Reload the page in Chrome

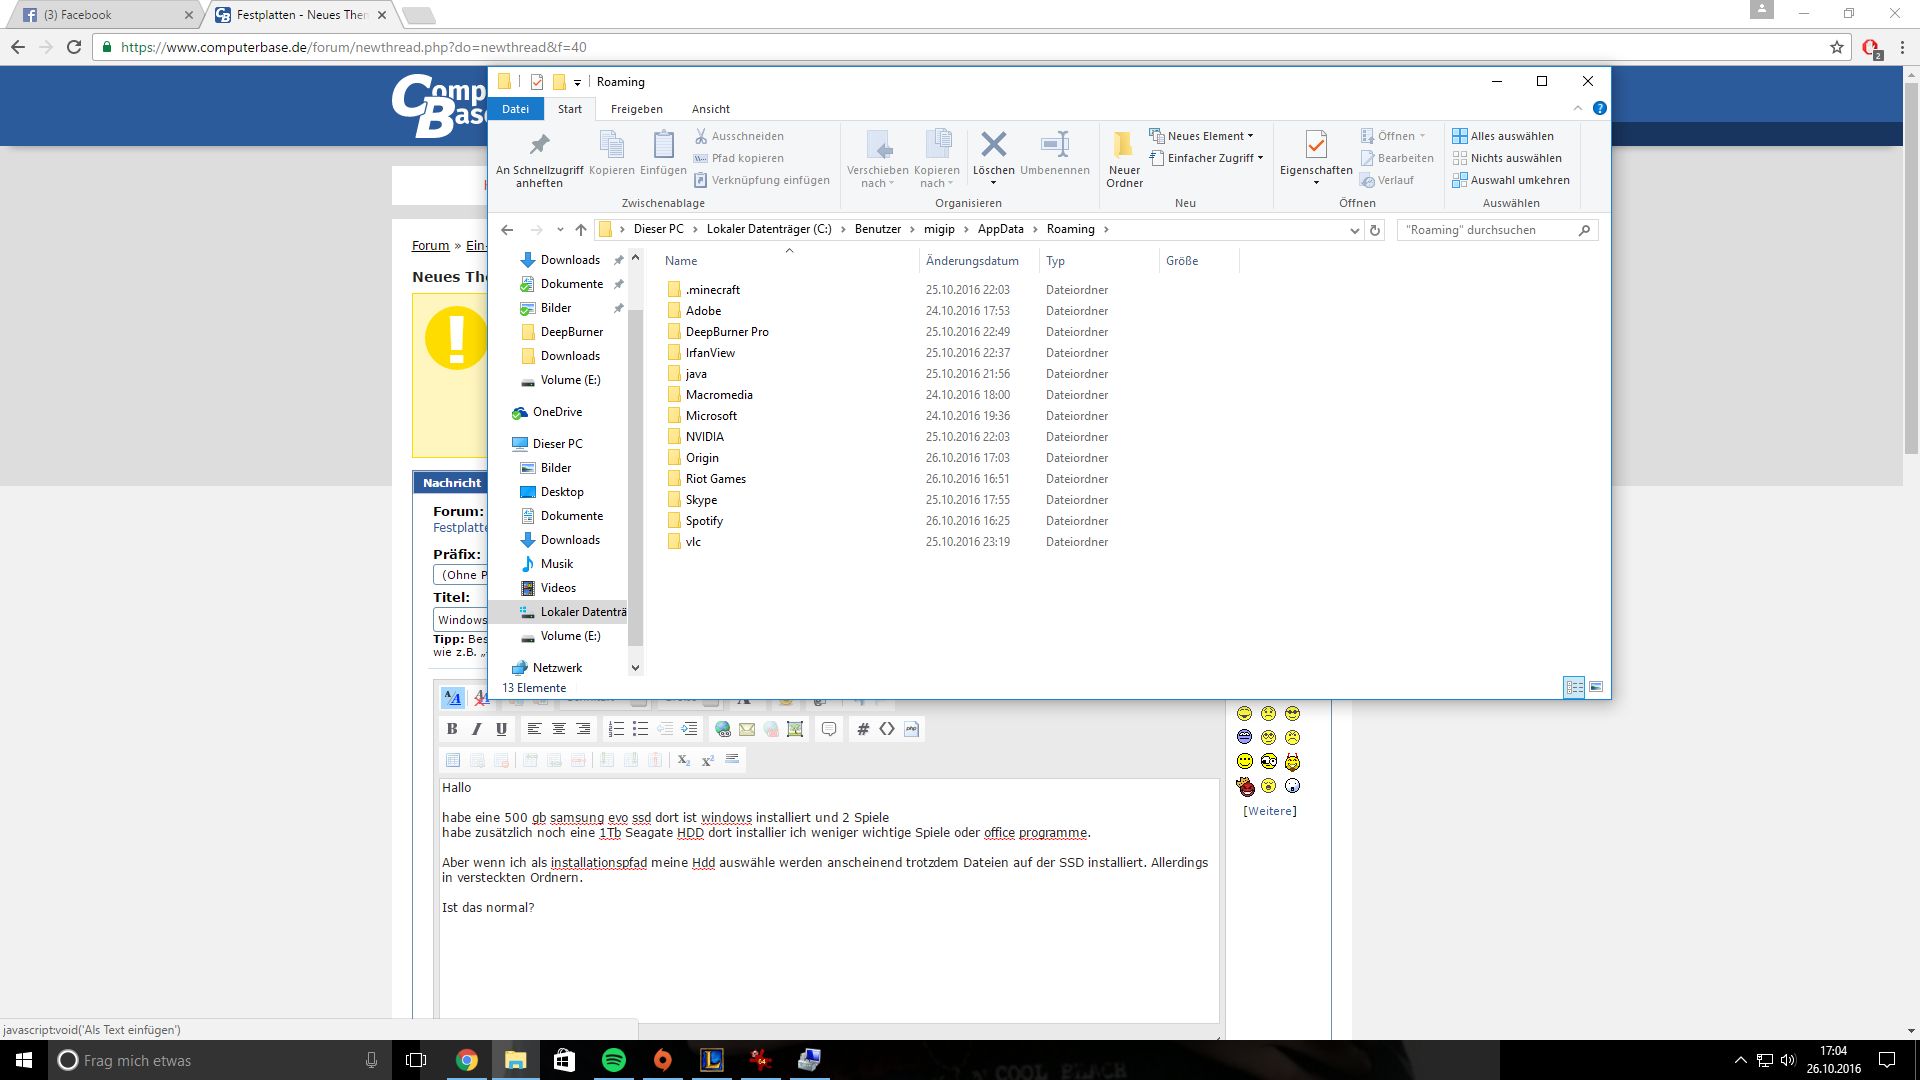[x=74, y=47]
